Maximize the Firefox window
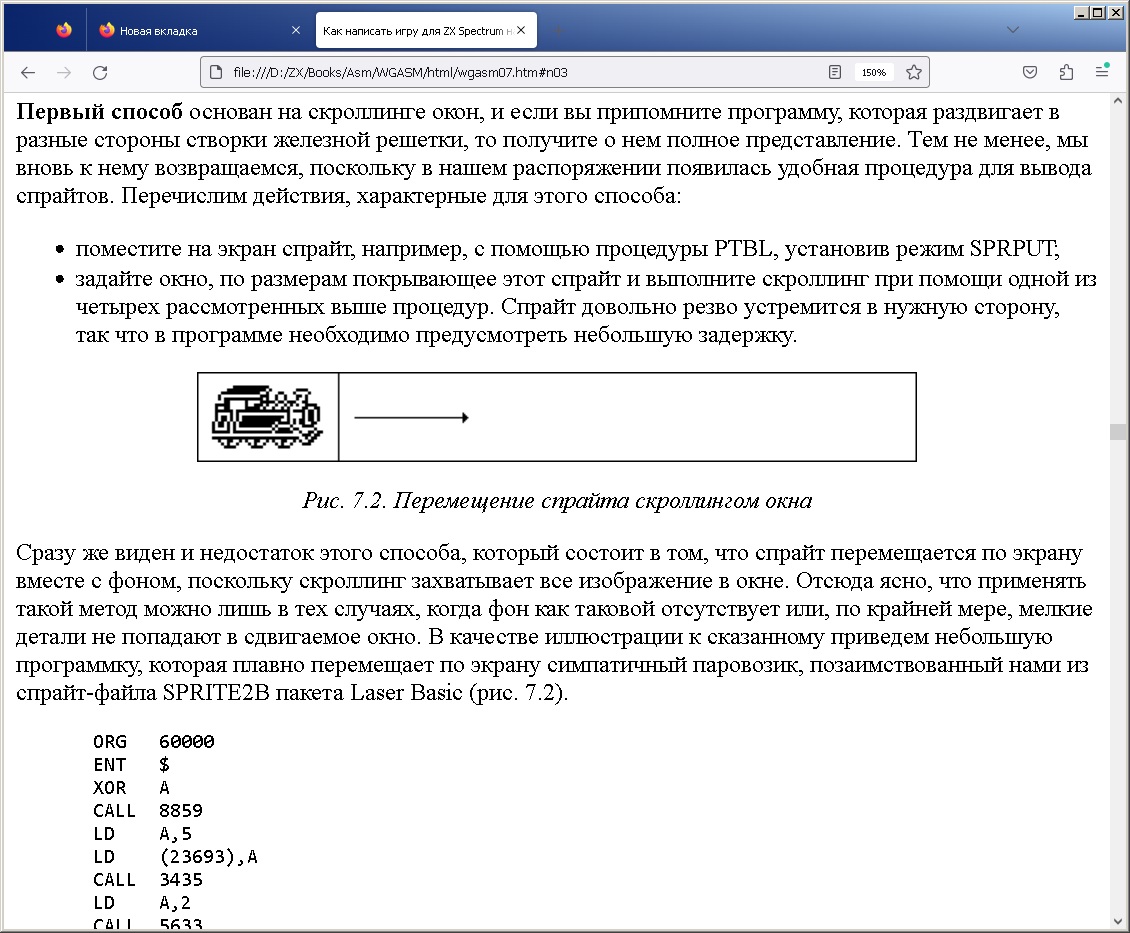The image size is (1130, 933). point(1098,12)
